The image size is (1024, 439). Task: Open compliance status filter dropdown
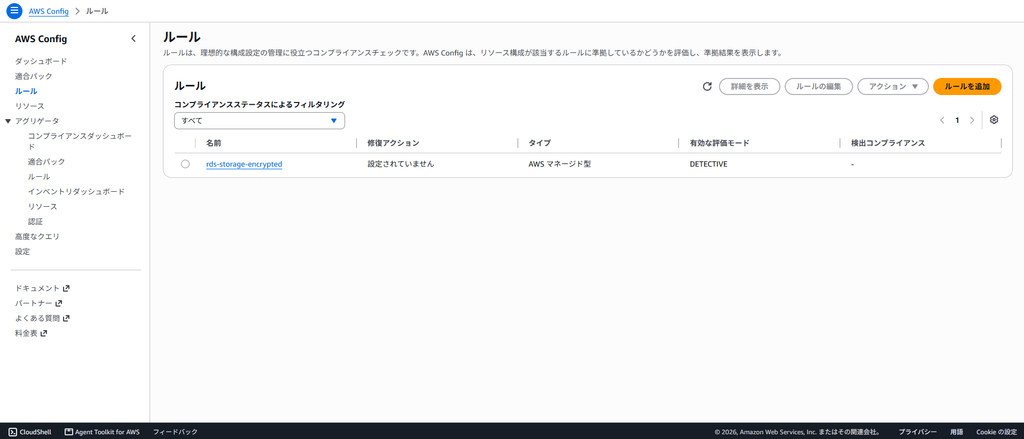(259, 121)
